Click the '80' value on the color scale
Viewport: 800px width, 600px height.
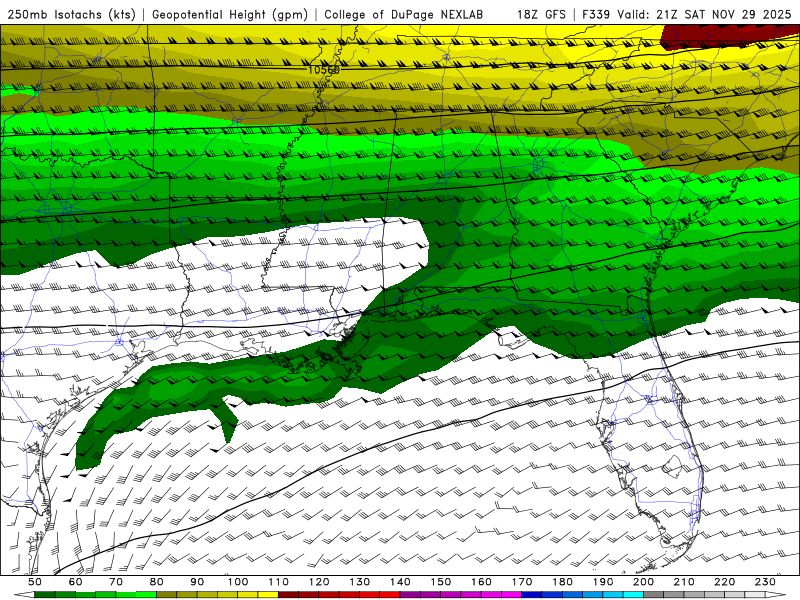157,582
